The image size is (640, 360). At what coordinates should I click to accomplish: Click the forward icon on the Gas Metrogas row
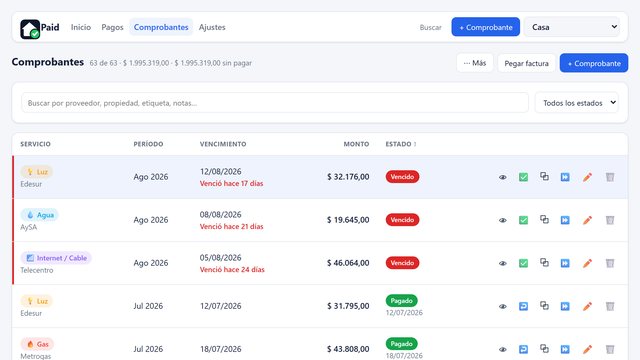click(565, 349)
